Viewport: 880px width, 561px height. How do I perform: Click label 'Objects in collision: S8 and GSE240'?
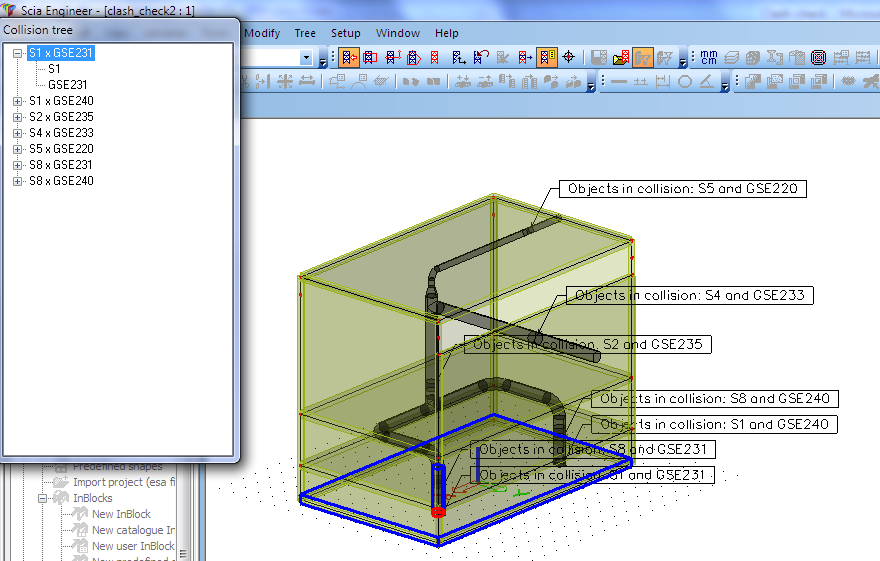point(714,398)
